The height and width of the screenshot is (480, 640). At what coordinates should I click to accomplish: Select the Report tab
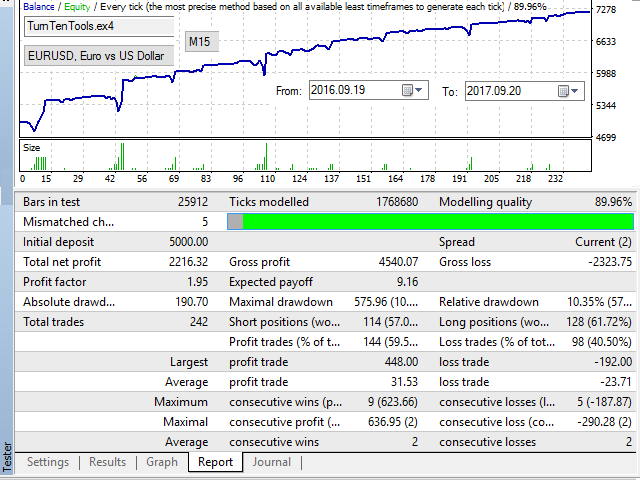click(x=216, y=462)
